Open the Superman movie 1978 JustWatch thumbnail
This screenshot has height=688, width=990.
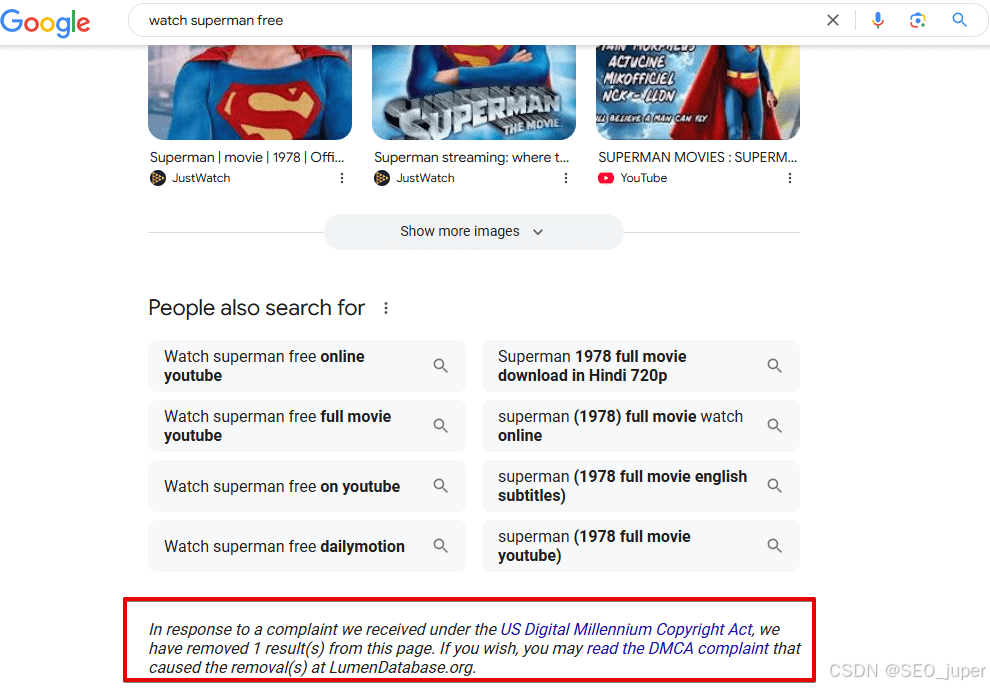250,92
